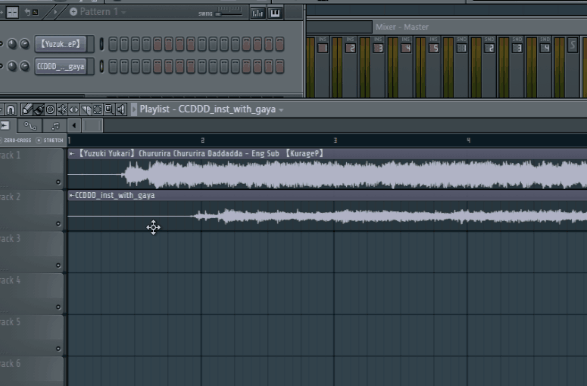Viewport: 587px width, 386px height.
Task: Select mixer insert track 2
Action: tap(350, 48)
